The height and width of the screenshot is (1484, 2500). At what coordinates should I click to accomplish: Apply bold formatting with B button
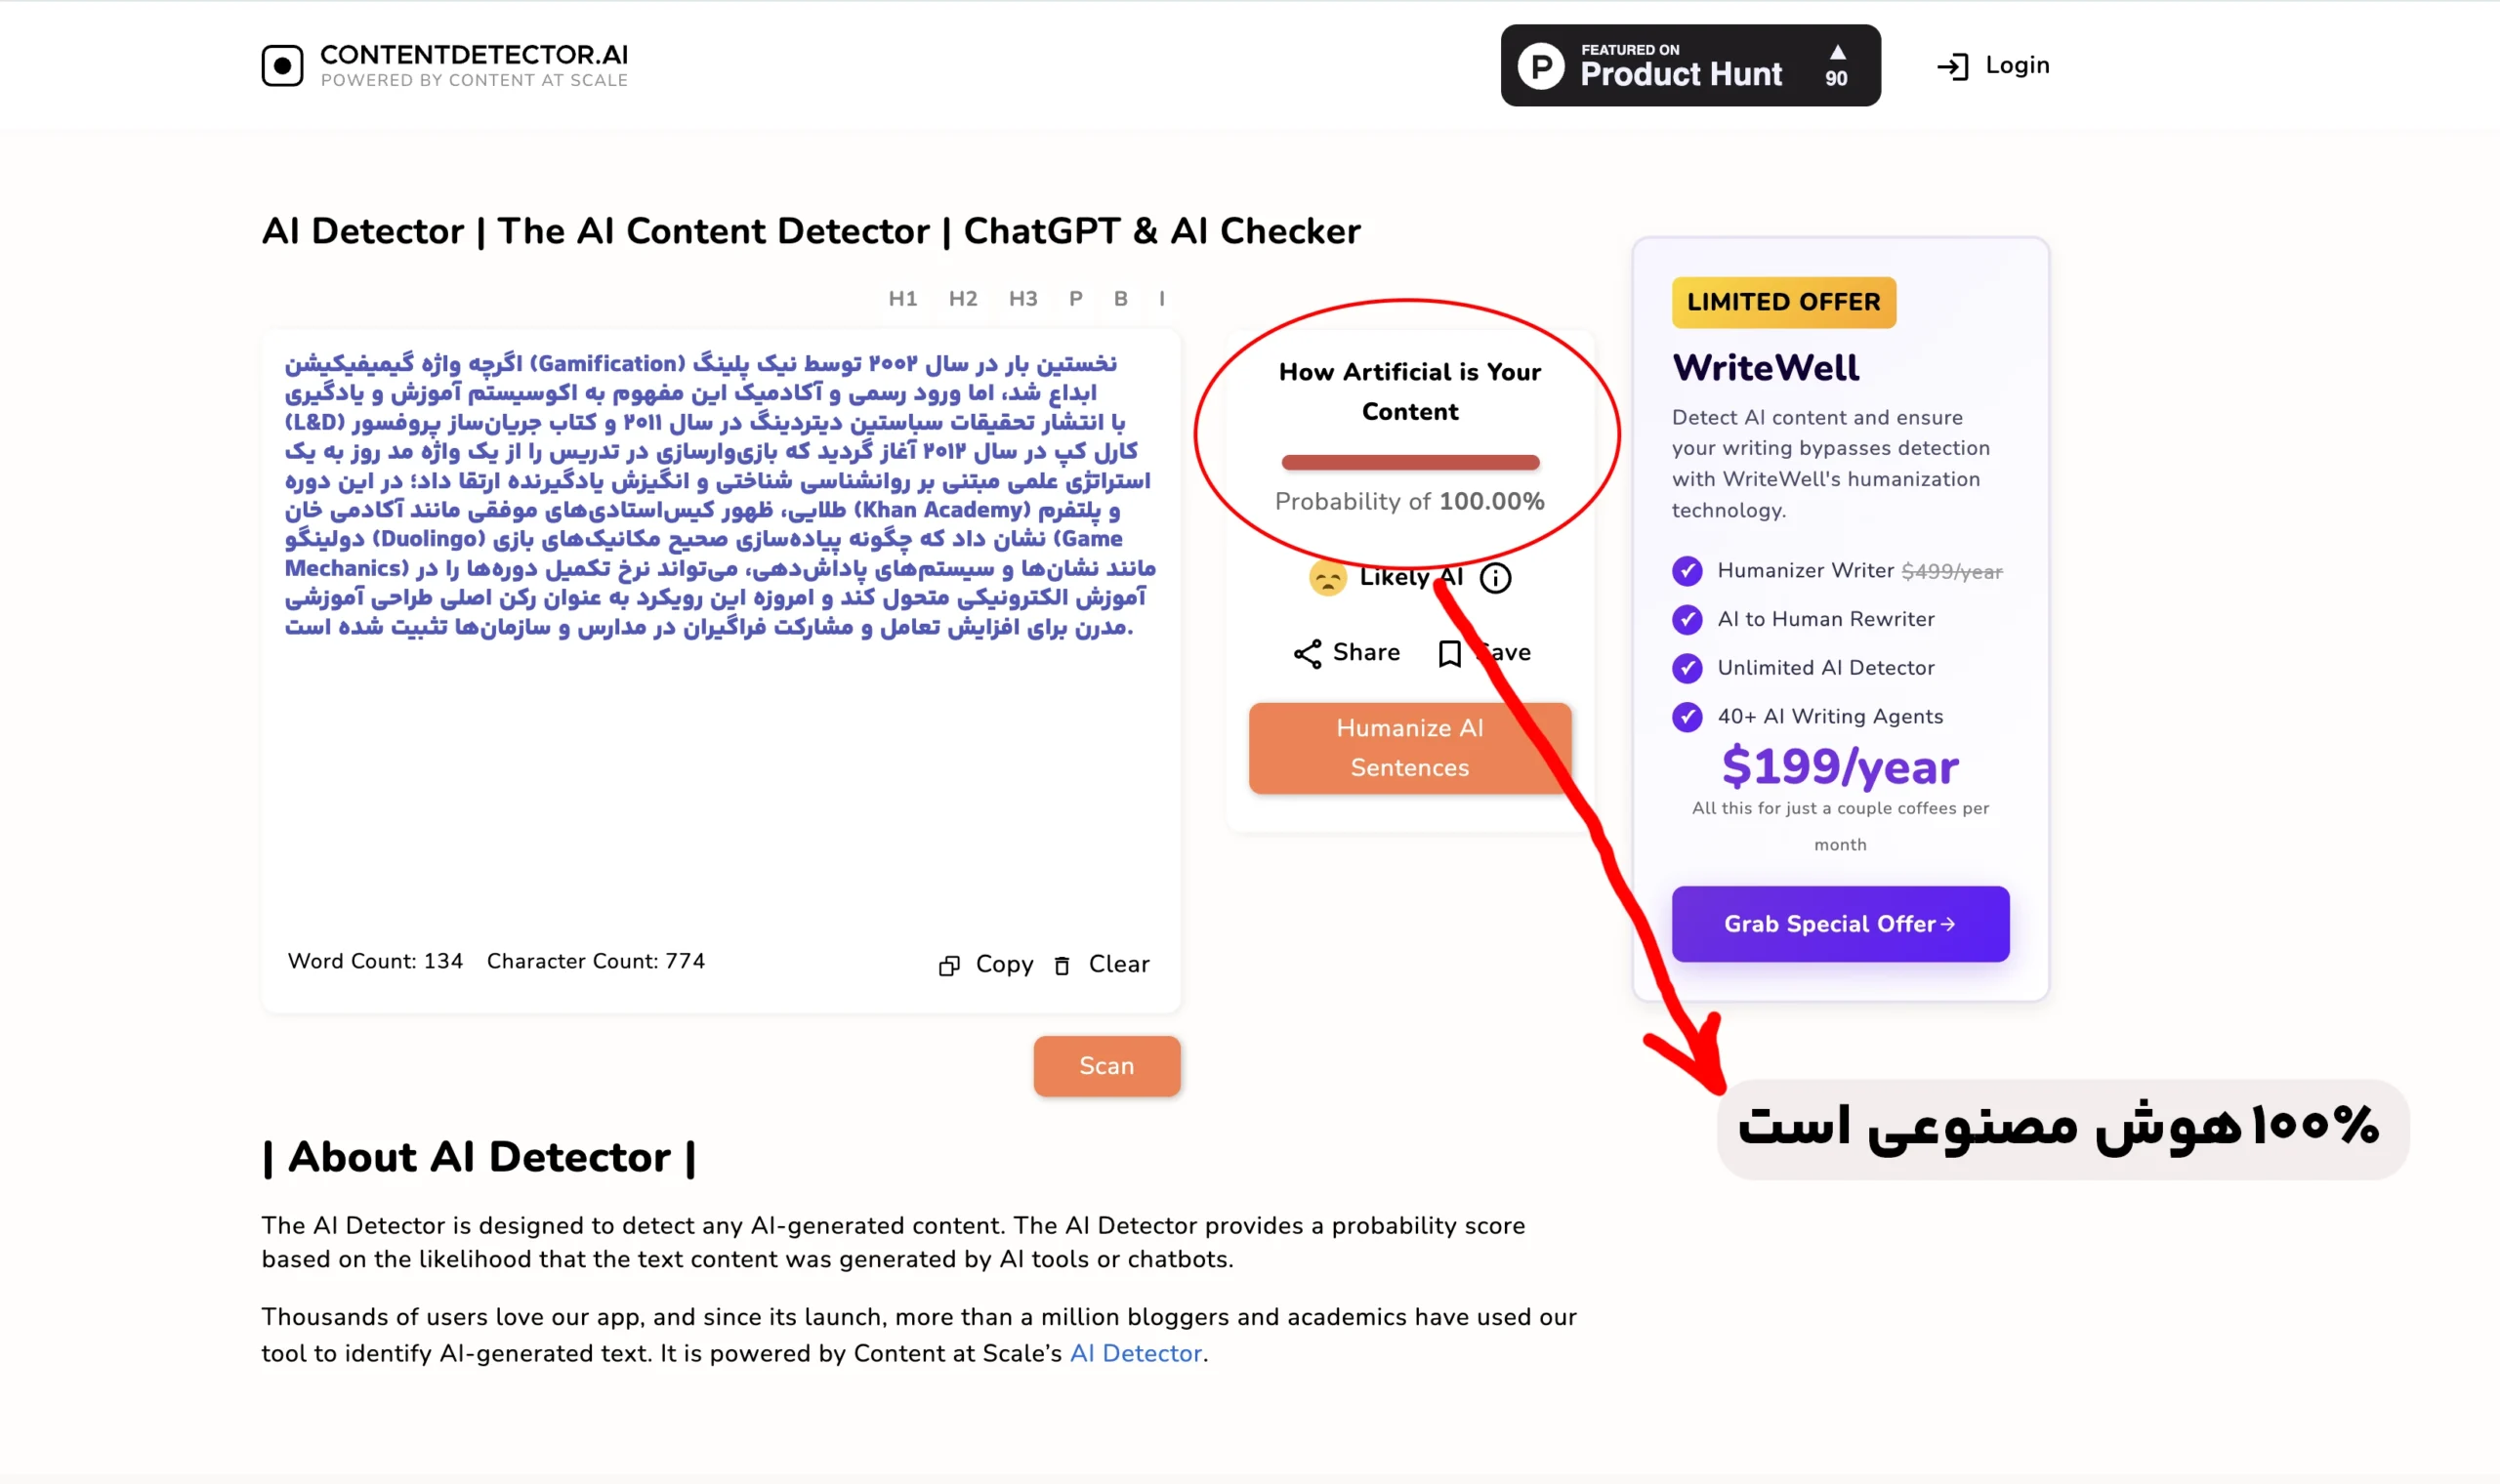(1120, 298)
